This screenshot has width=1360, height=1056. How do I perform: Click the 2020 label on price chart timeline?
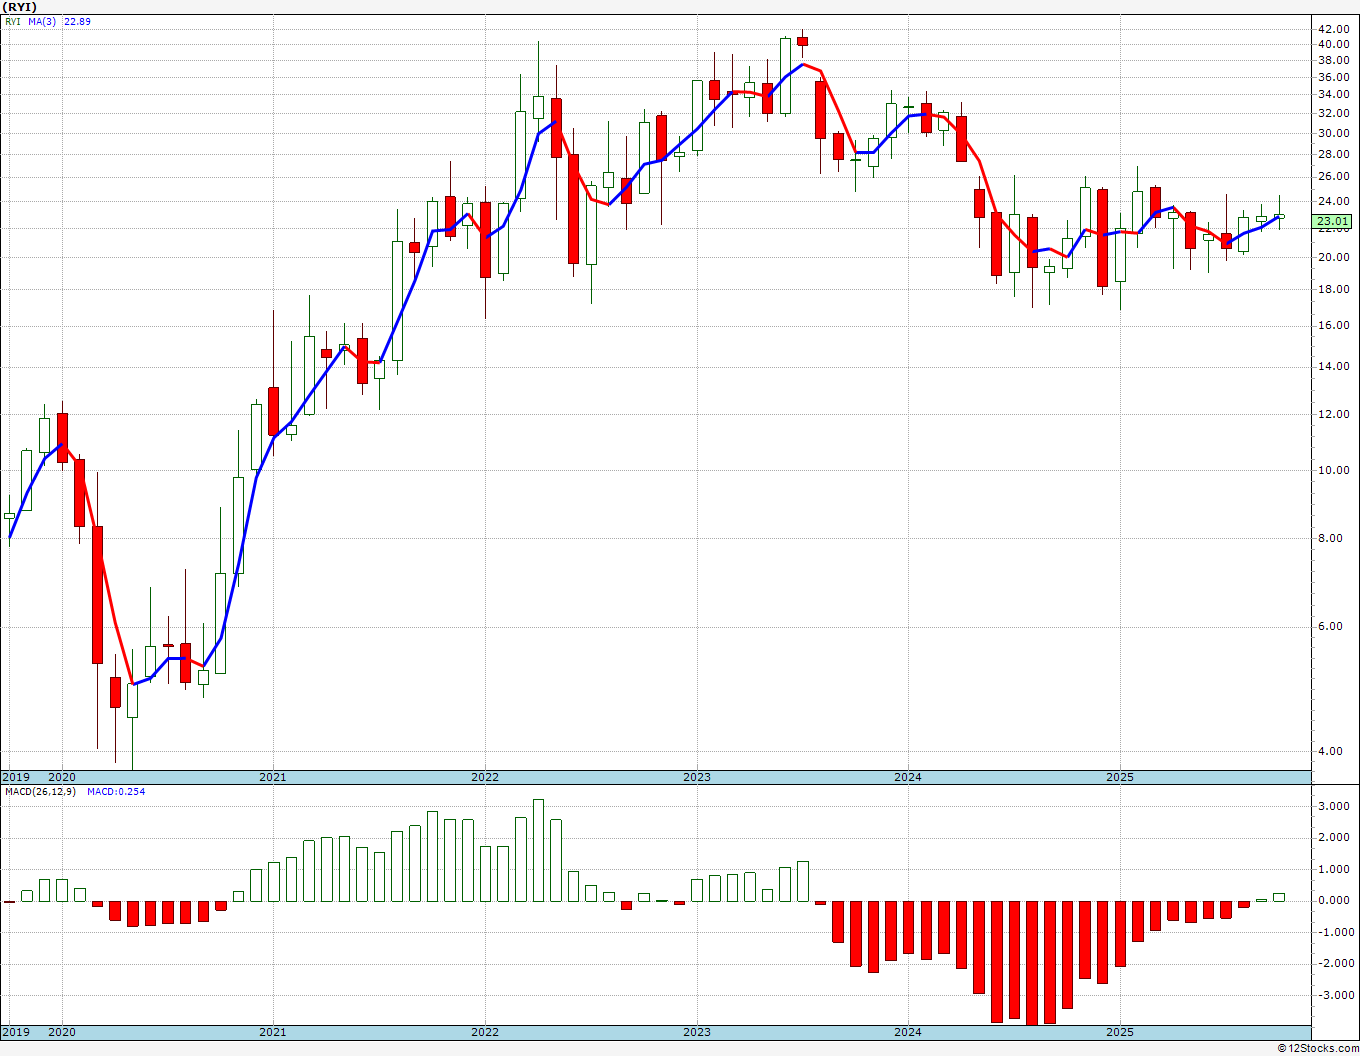(x=61, y=777)
